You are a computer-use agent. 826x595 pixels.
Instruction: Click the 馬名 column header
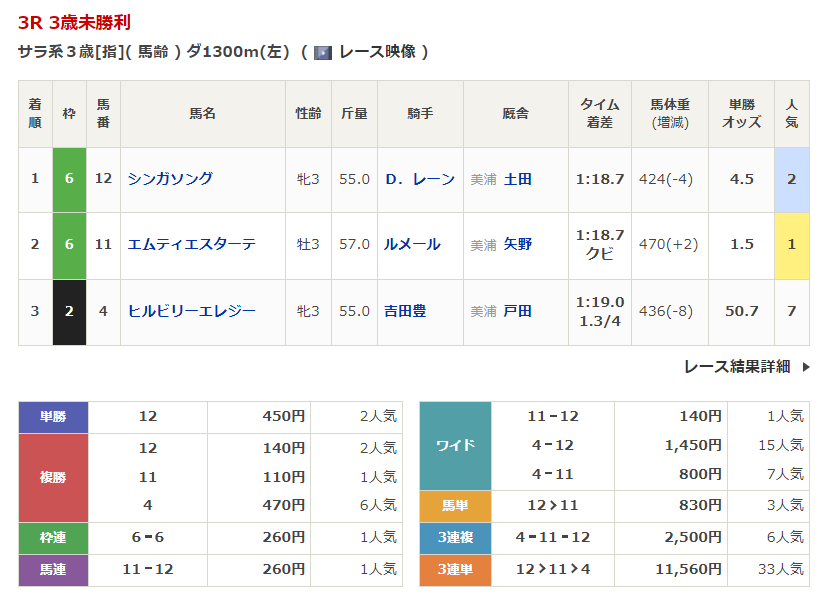click(x=202, y=113)
